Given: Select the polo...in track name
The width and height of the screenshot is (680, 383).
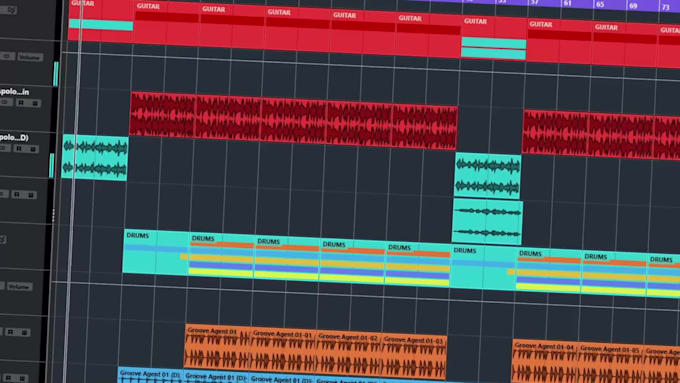Looking at the screenshot, I should click(14, 92).
